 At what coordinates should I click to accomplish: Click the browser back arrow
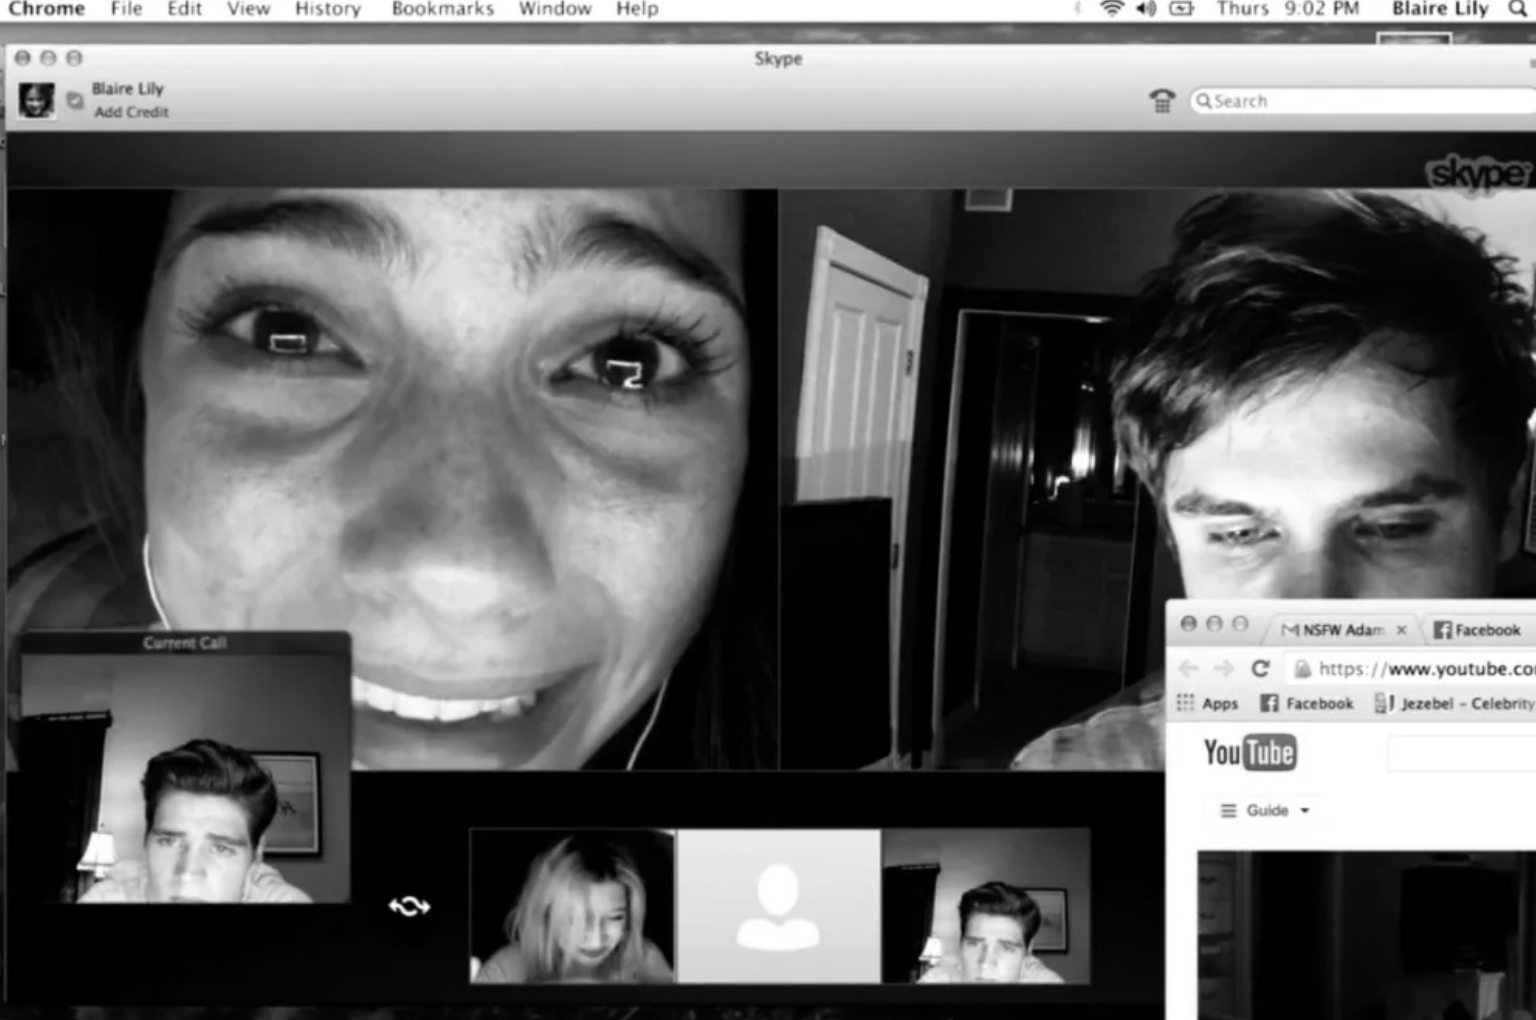1188,668
